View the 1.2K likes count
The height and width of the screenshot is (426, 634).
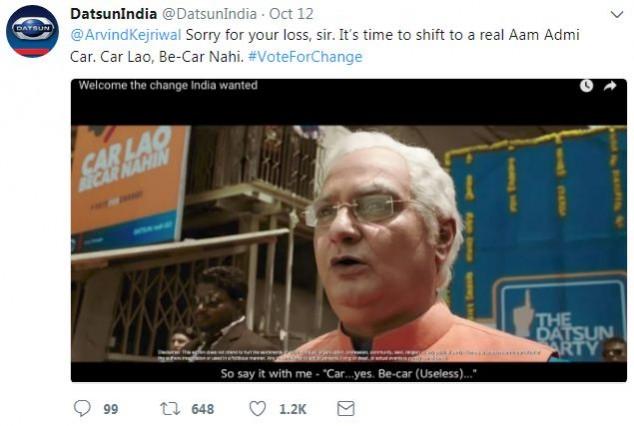tap(293, 409)
